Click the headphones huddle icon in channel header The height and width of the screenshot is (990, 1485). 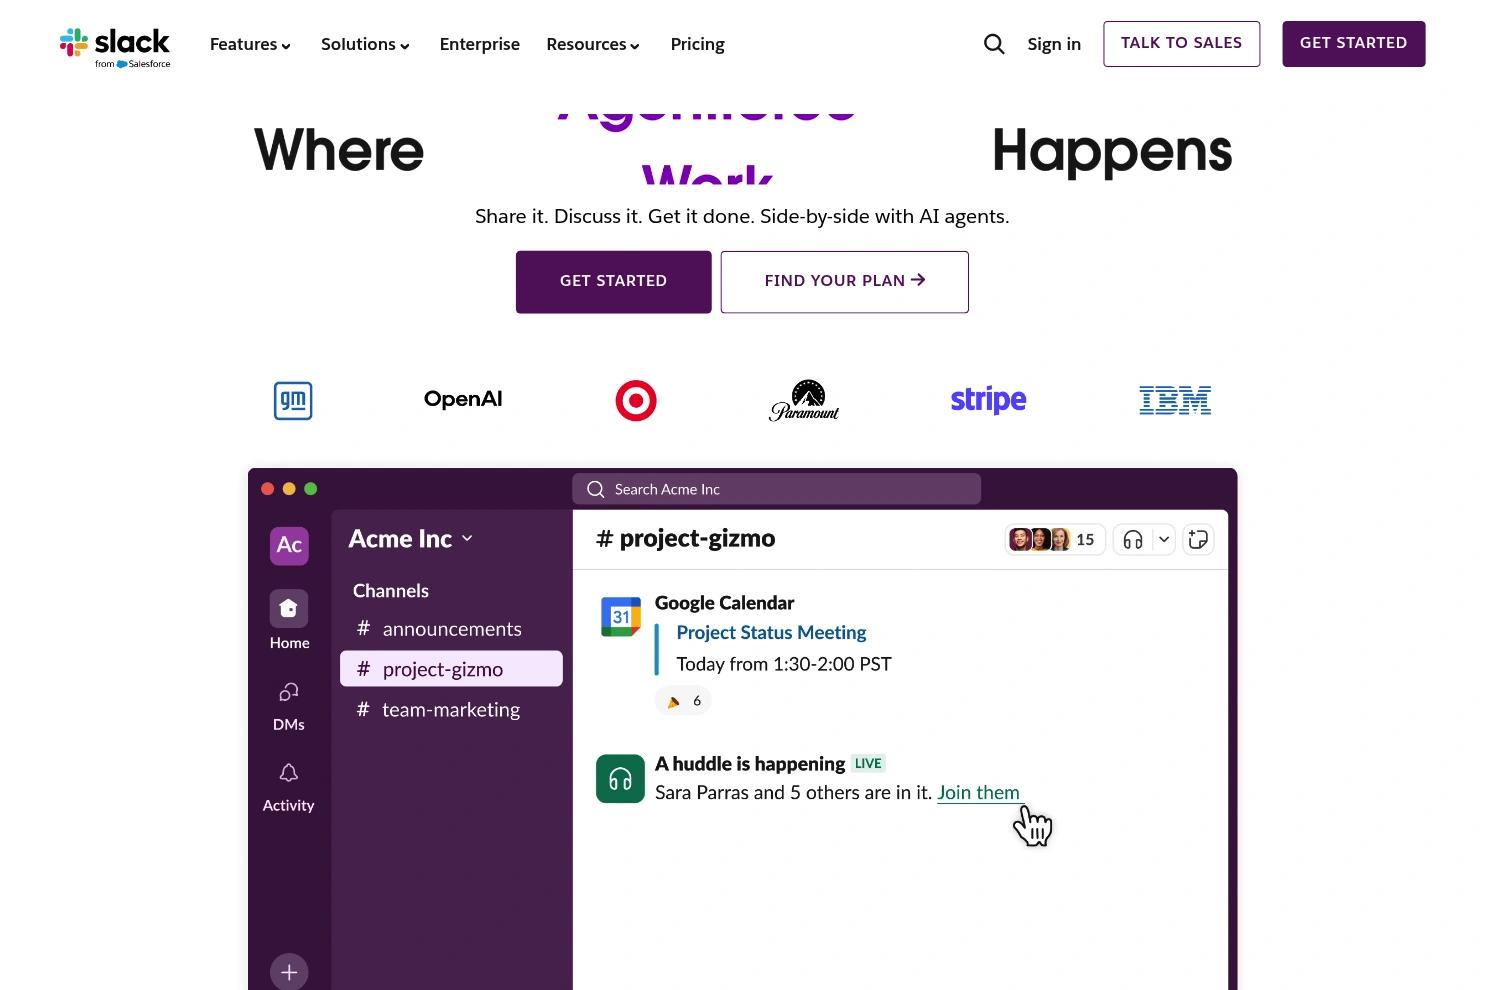[x=1133, y=540]
